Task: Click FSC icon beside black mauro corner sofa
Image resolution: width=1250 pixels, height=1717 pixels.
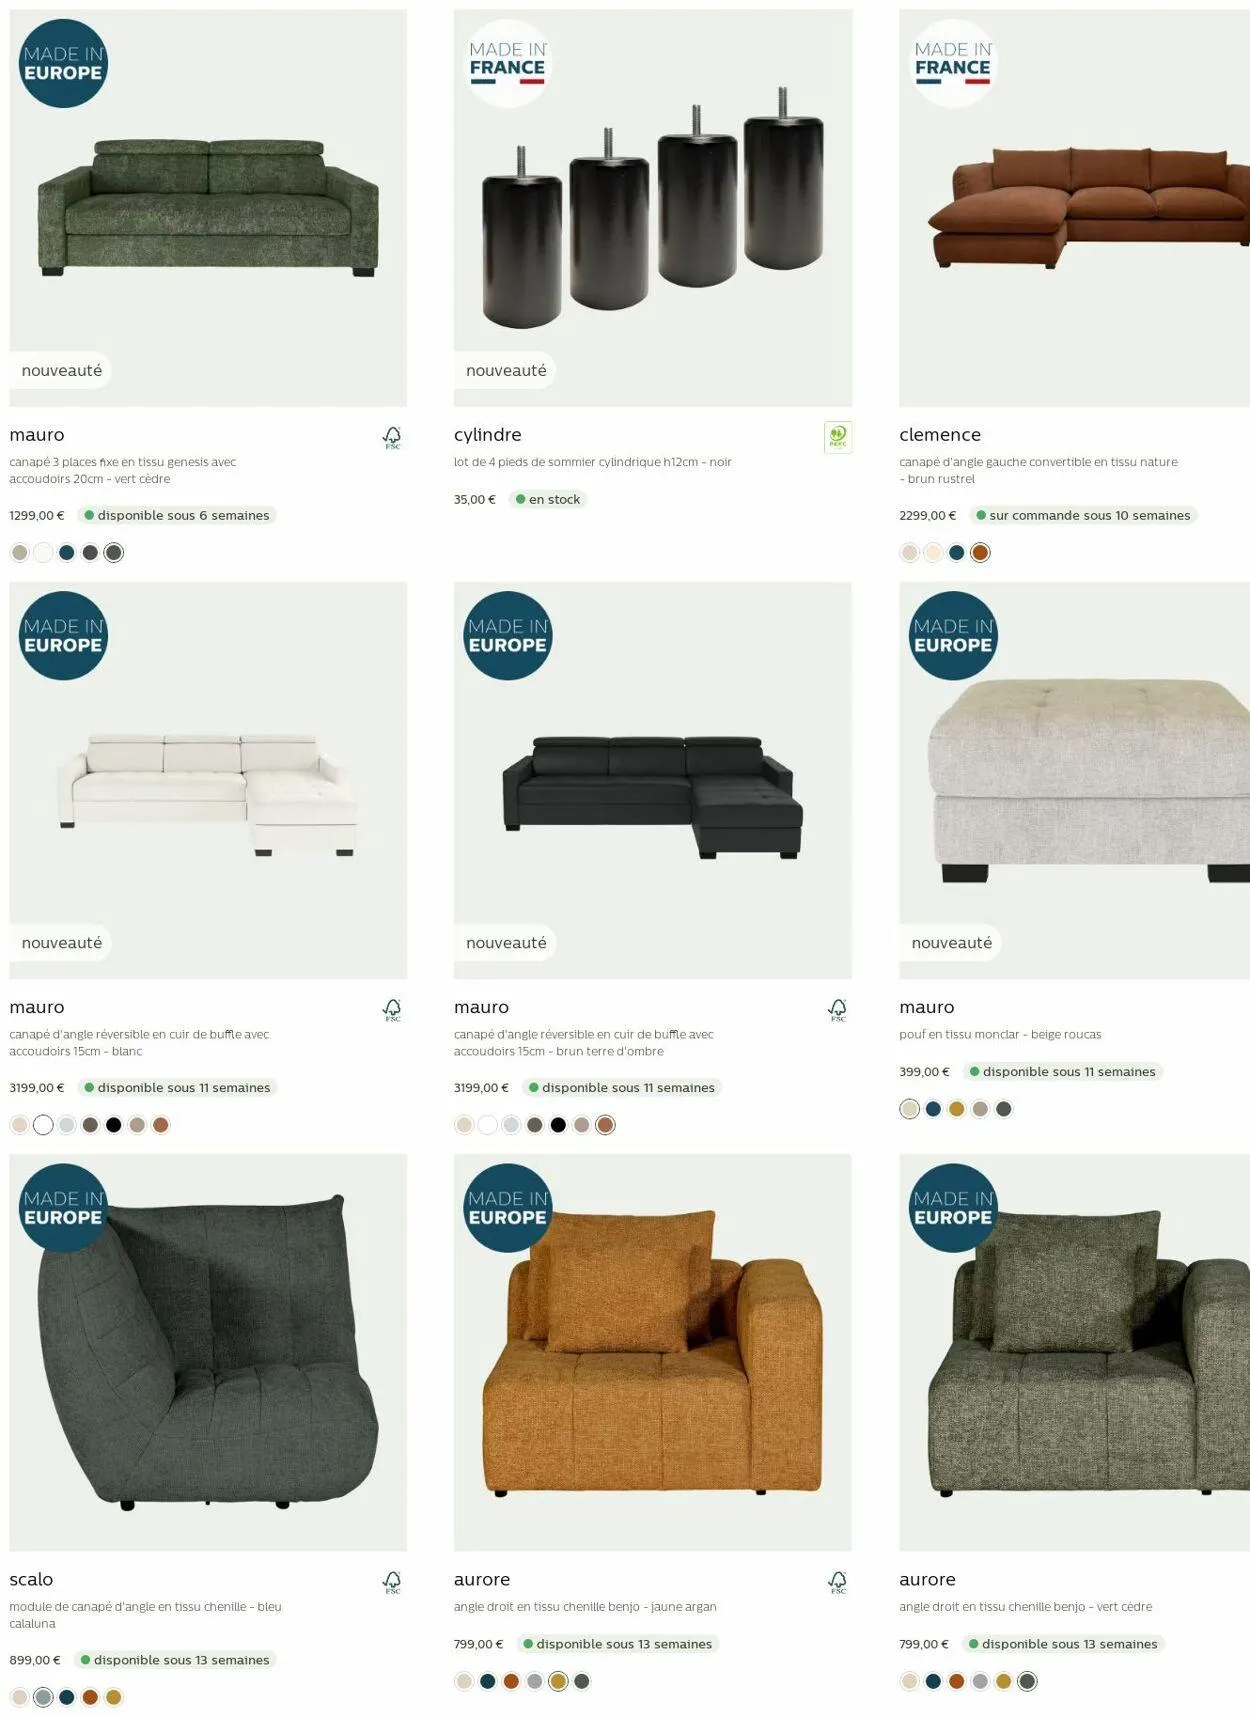Action: (838, 1010)
